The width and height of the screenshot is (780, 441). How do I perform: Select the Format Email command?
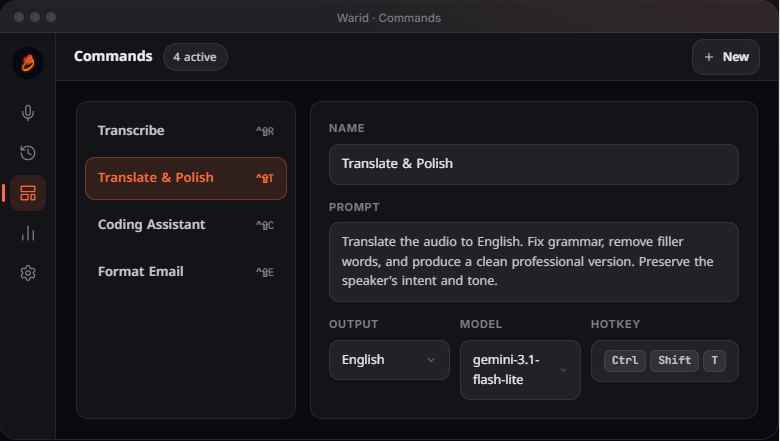pos(186,271)
